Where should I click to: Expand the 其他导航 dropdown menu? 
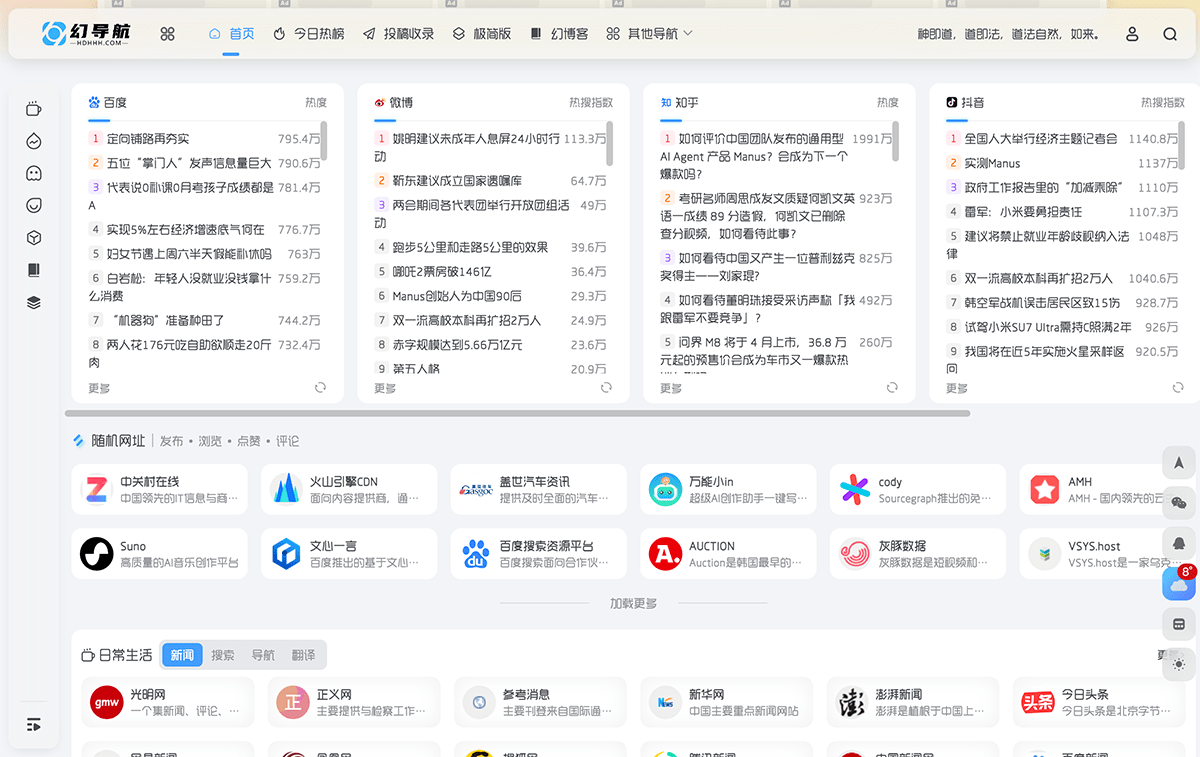coord(655,33)
